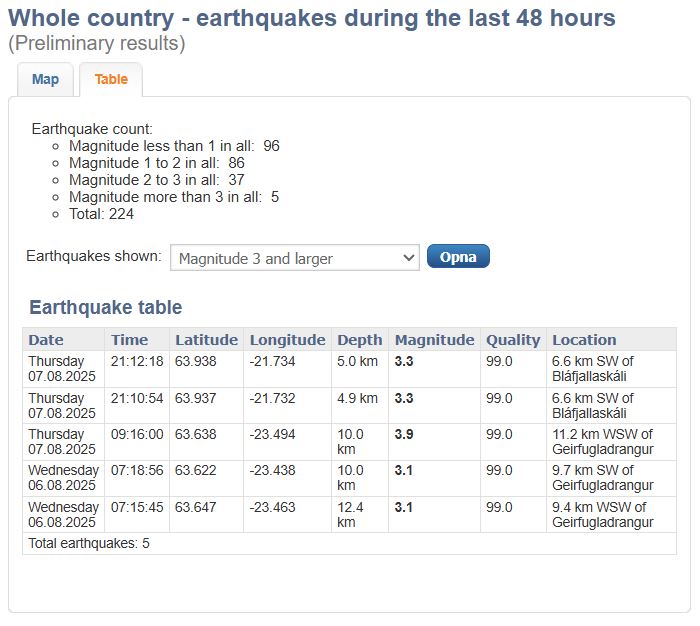Viewport: 700px width, 626px height.
Task: Open the Earthquakes shown magnitude dropdown
Action: [295, 258]
